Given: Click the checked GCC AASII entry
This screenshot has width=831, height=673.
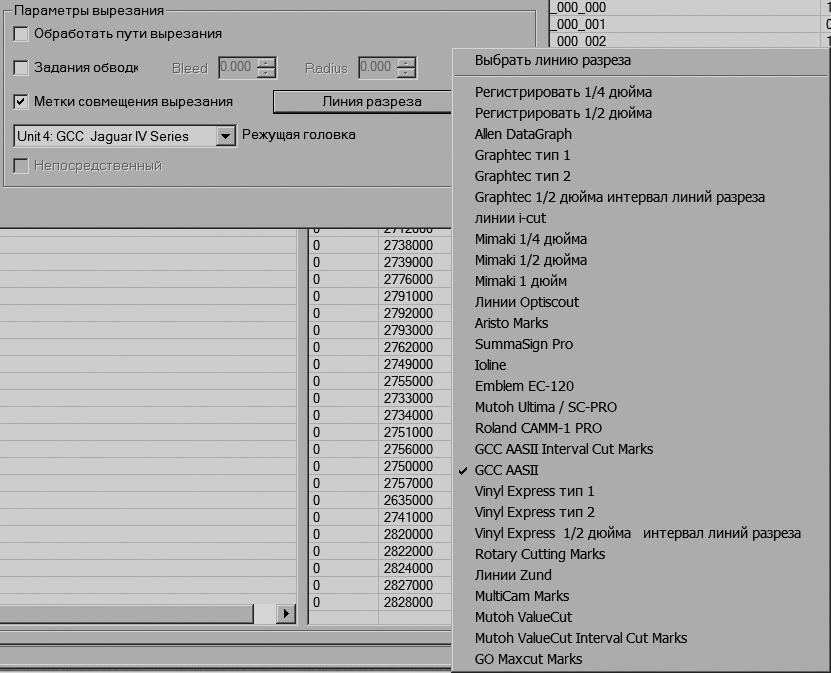Looking at the screenshot, I should [x=506, y=470].
